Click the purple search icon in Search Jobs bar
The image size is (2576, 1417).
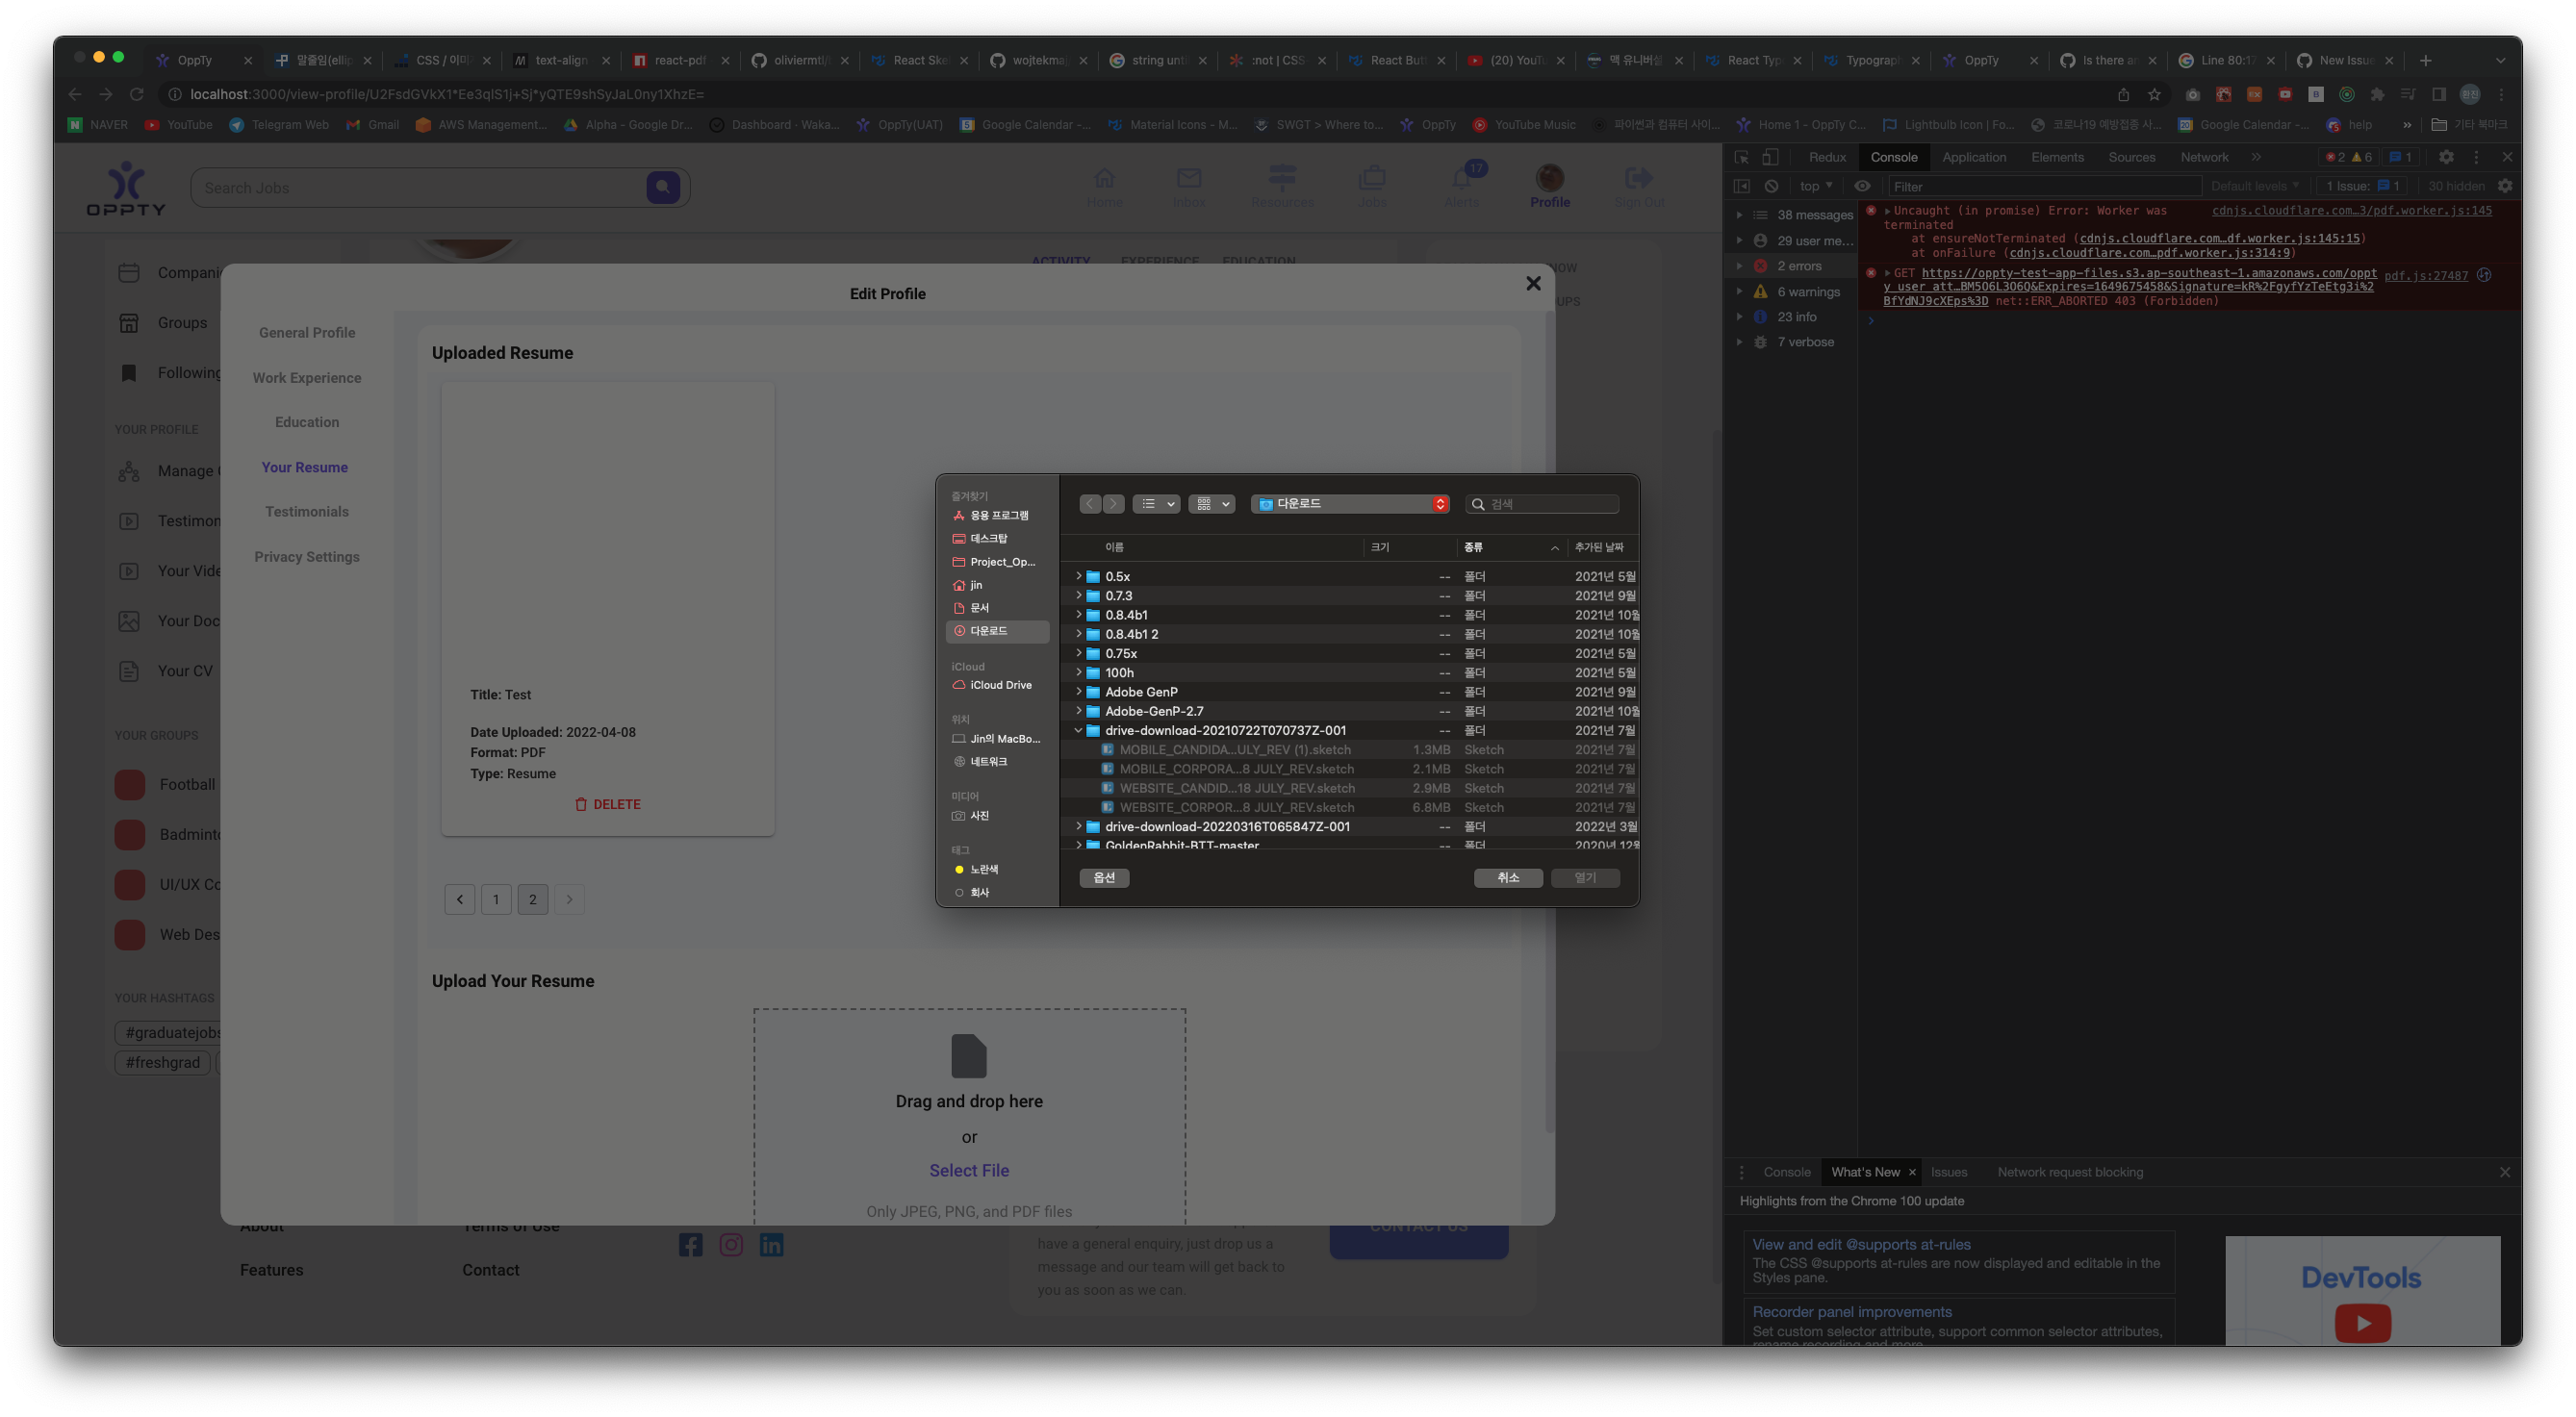point(663,187)
